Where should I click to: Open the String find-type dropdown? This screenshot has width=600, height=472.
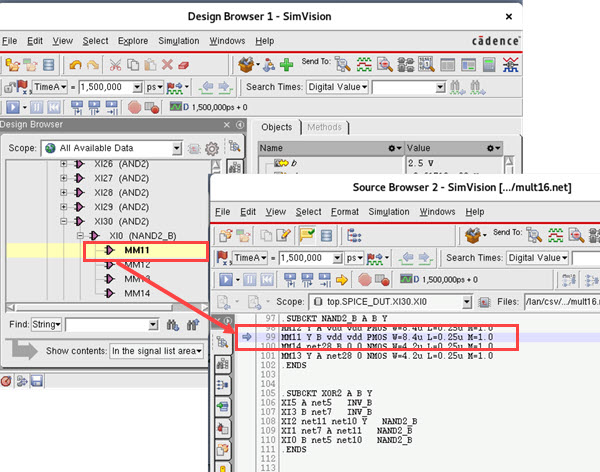46,325
